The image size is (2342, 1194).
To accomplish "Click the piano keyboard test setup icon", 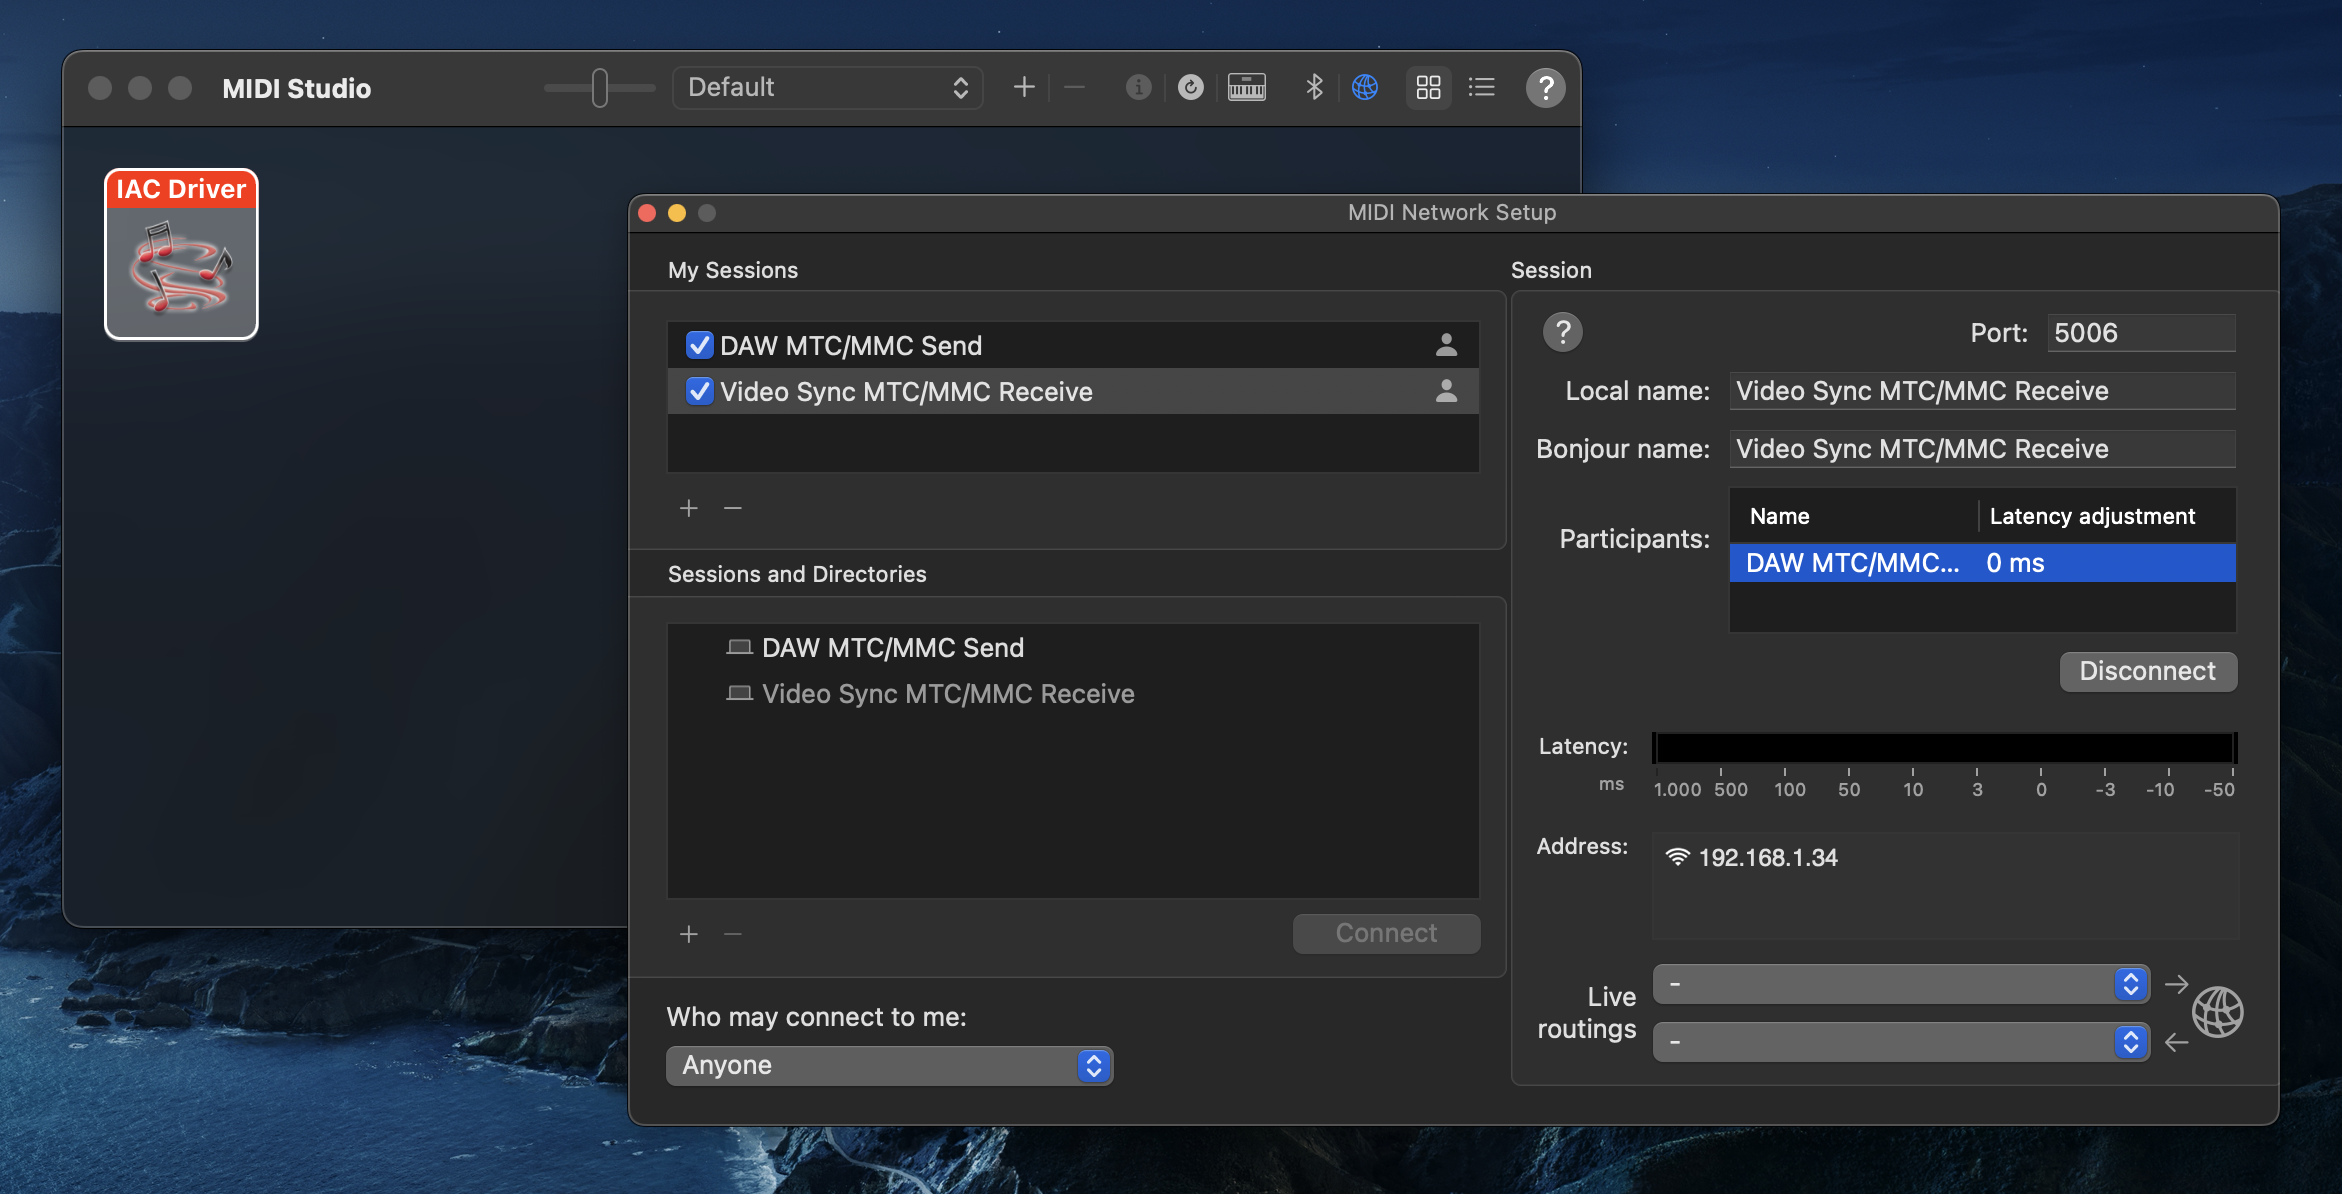I will [1246, 88].
